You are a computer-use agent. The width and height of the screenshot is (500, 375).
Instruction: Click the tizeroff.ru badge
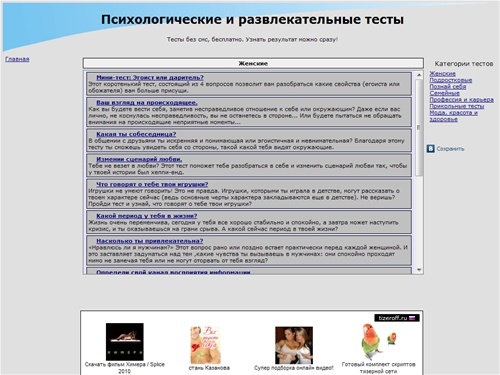point(397,318)
